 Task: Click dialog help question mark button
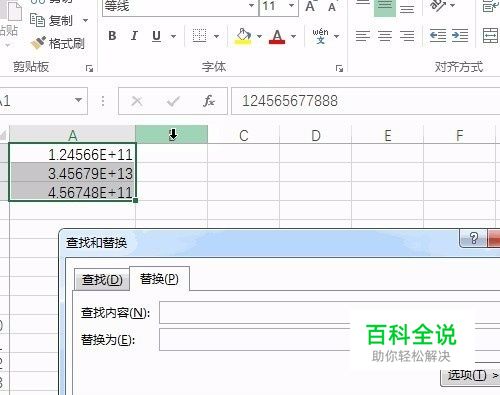click(473, 238)
